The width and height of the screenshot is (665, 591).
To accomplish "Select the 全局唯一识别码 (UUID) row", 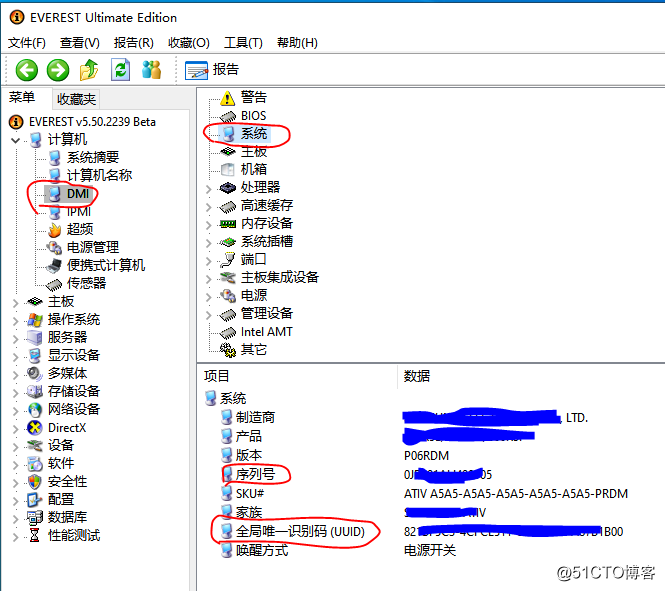I will tap(300, 531).
